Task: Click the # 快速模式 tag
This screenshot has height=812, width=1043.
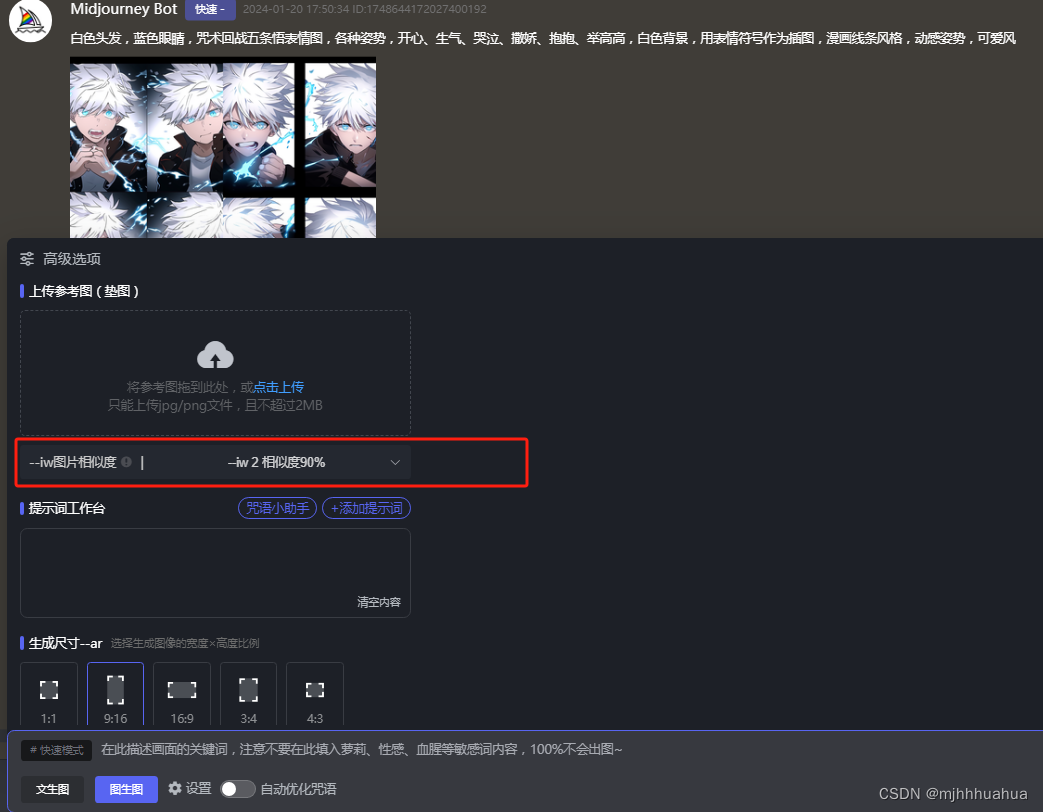Action: (57, 750)
